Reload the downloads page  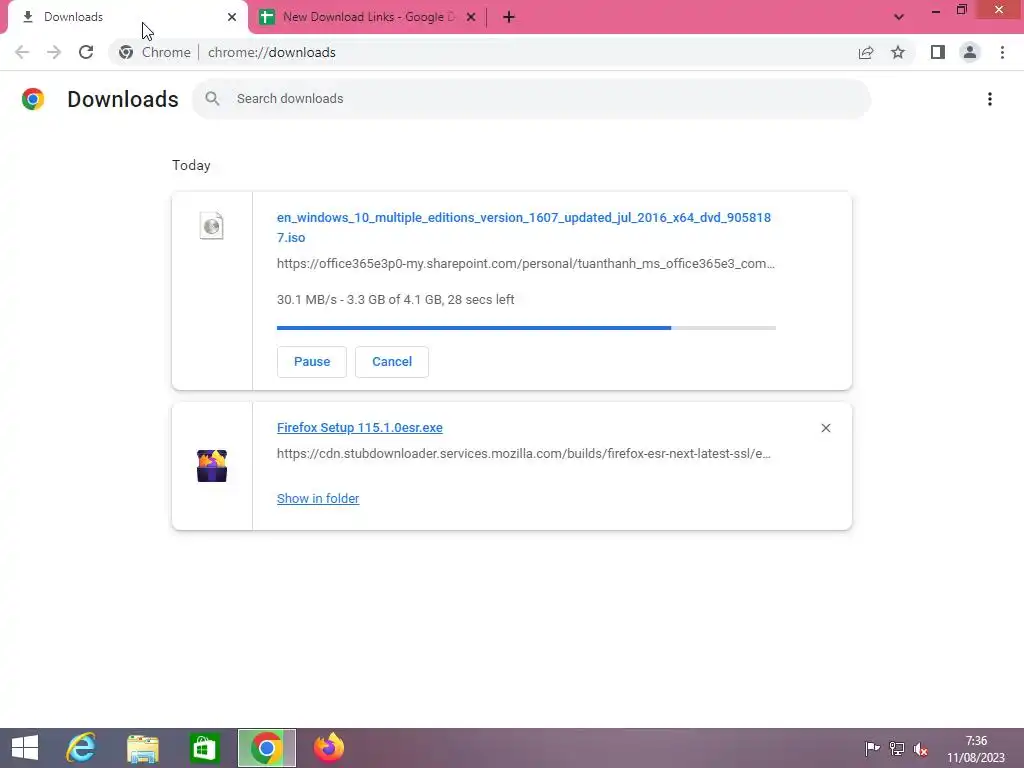[x=86, y=52]
